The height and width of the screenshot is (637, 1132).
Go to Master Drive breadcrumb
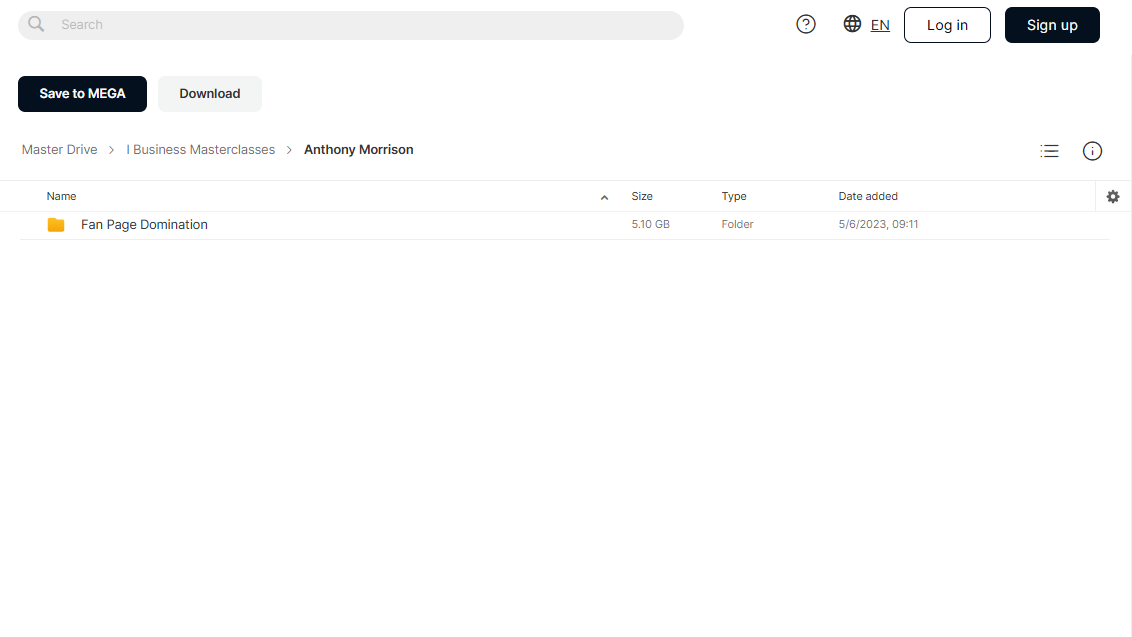[x=59, y=150]
